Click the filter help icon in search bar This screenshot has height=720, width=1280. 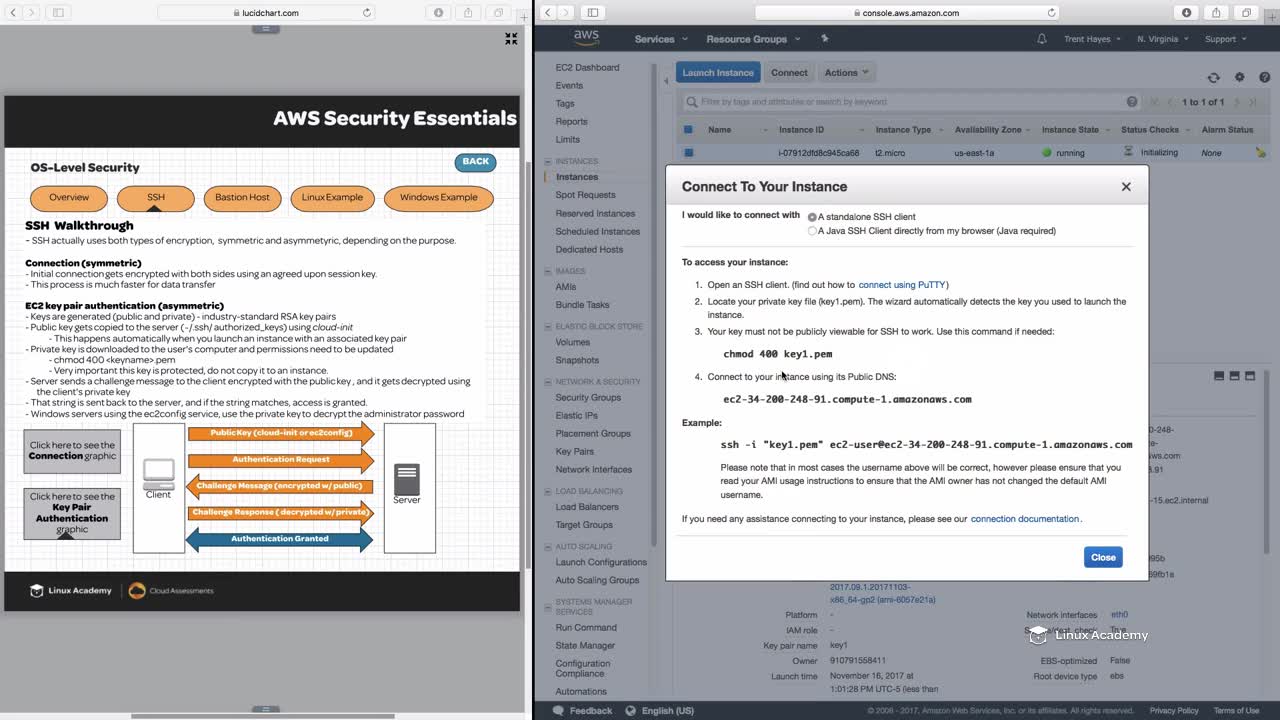click(x=1132, y=102)
